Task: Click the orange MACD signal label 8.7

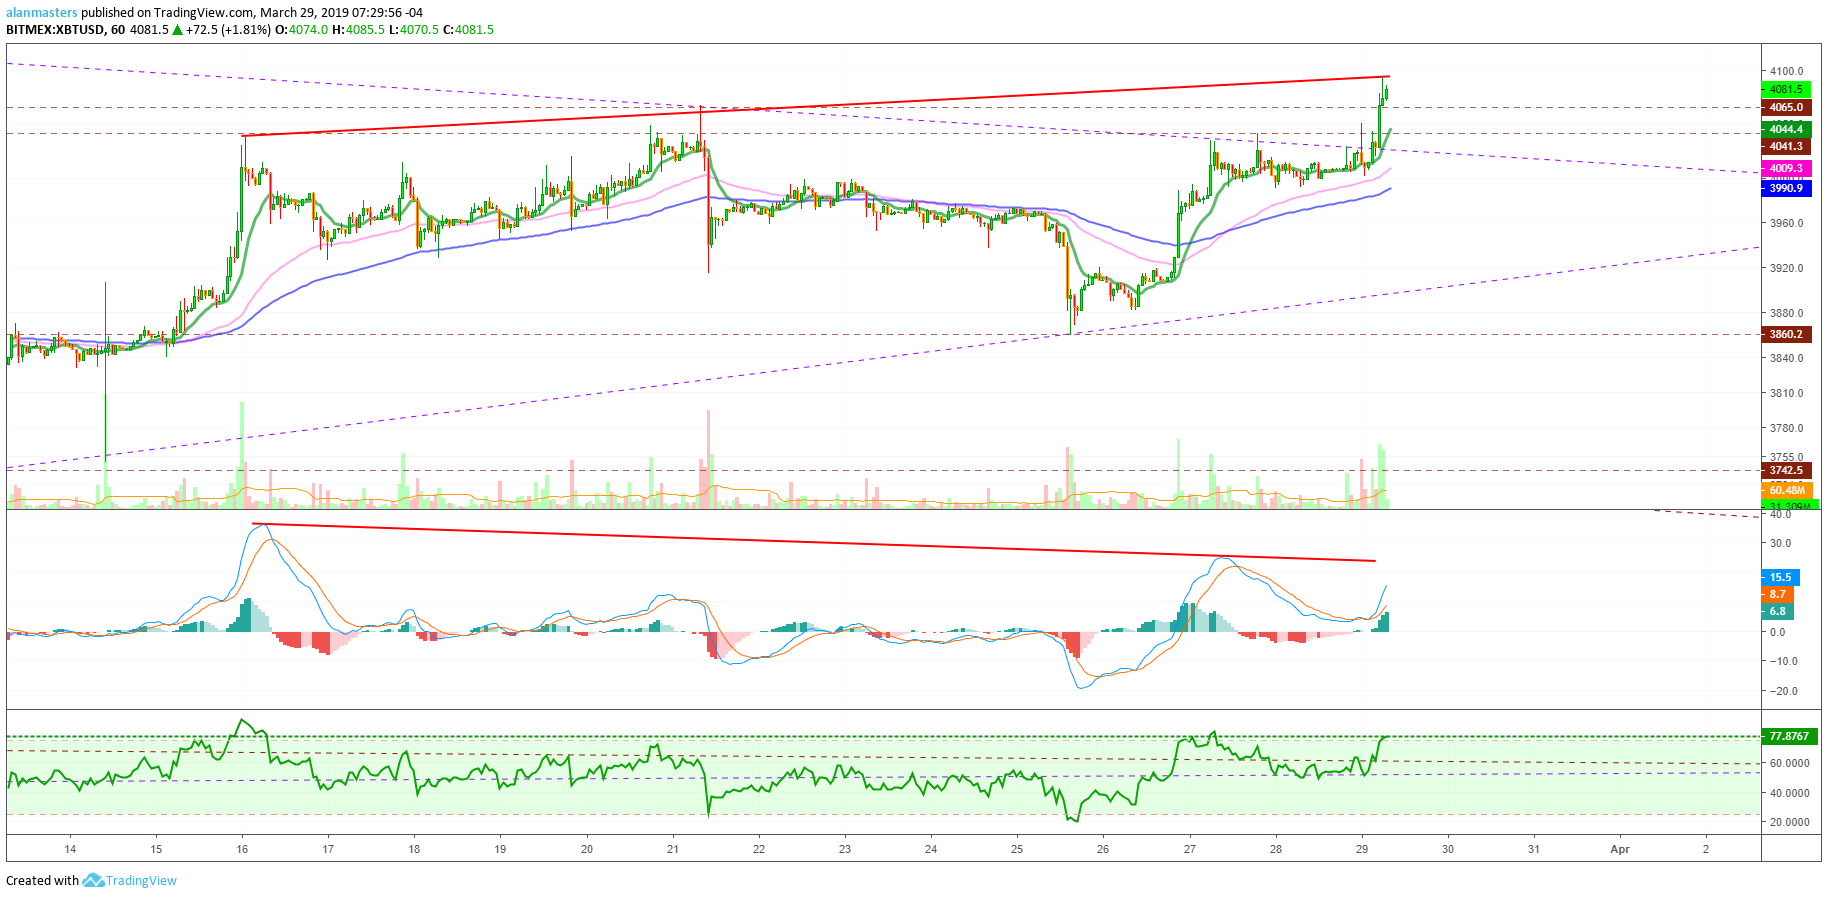Action: [1777, 594]
